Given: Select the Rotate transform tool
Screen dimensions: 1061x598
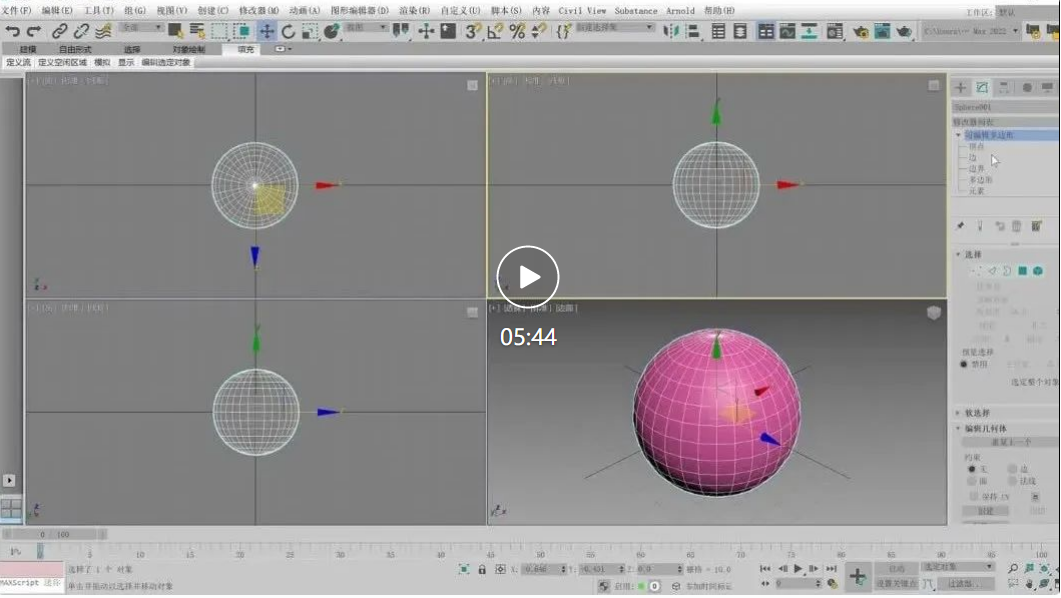Looking at the screenshot, I should [x=288, y=32].
